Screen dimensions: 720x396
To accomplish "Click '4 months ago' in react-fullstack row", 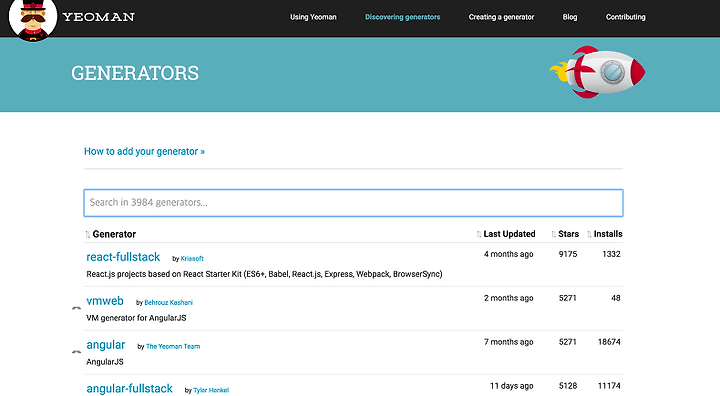I will (508, 254).
